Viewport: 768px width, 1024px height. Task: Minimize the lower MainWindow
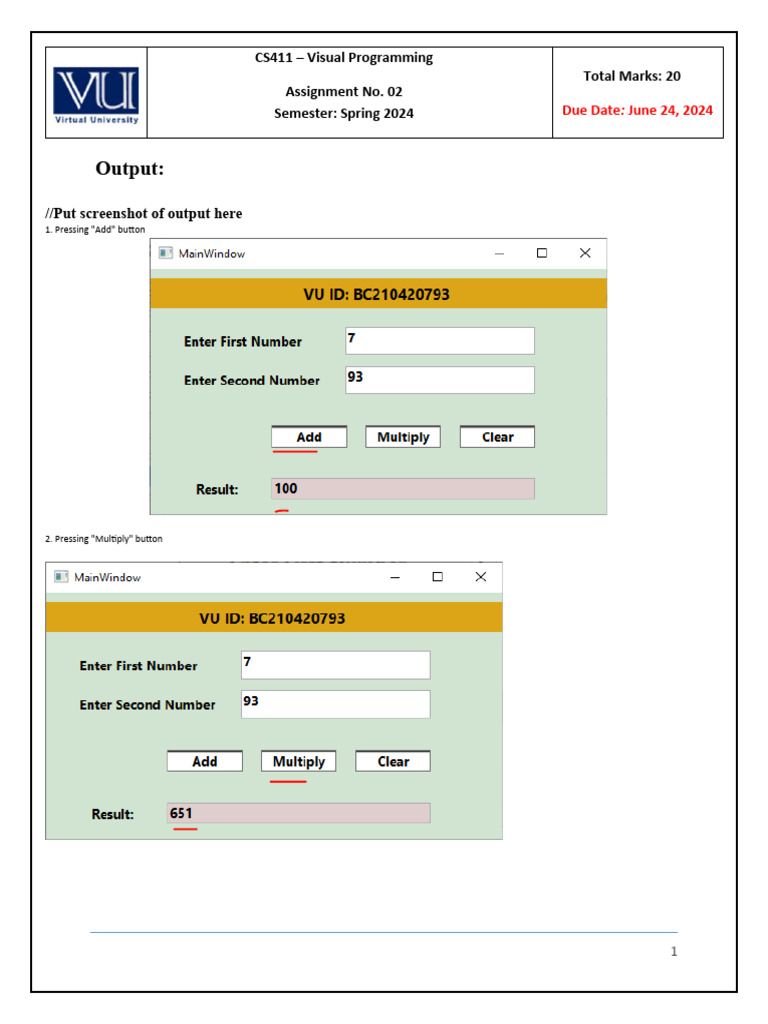(395, 577)
